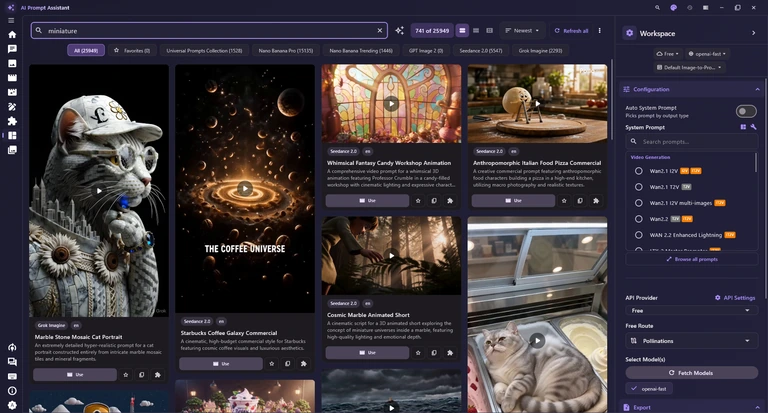768x413 pixels.
Task: Click the system prompt list scrollbar
Action: (x=756, y=163)
